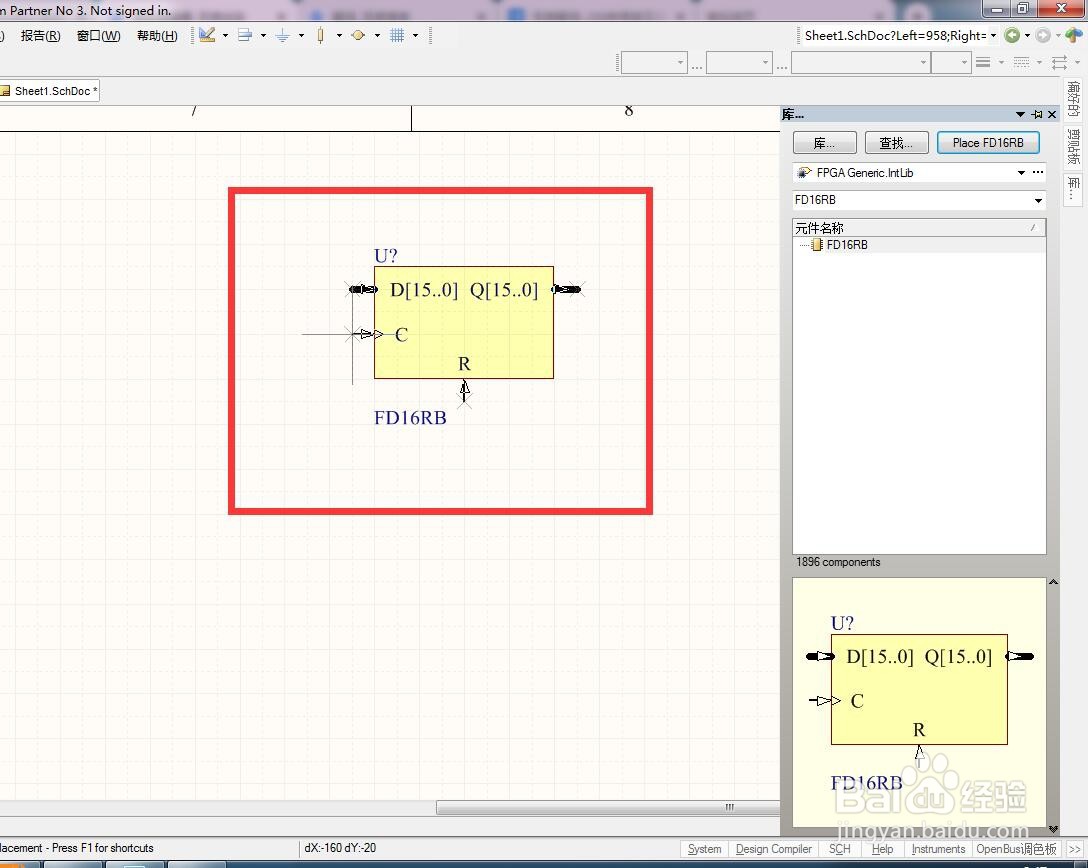The width and height of the screenshot is (1088, 868).
Task: Click the double-arrow line end icon
Action: [1060, 62]
